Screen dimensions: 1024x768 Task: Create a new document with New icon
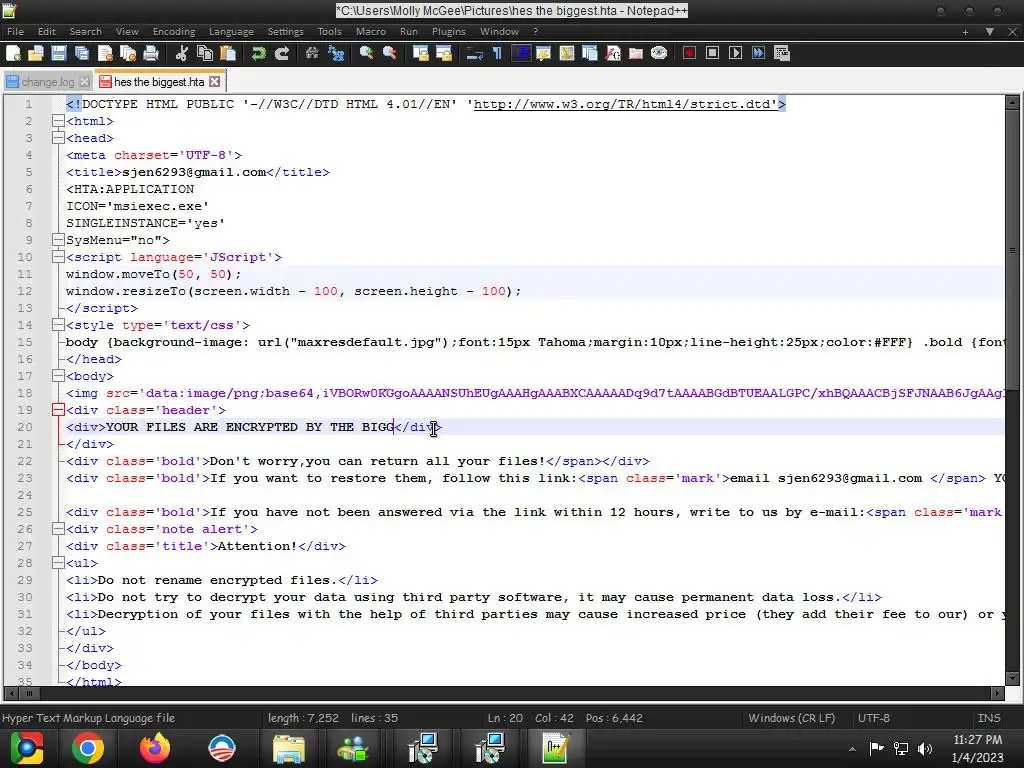pyautogui.click(x=13, y=54)
